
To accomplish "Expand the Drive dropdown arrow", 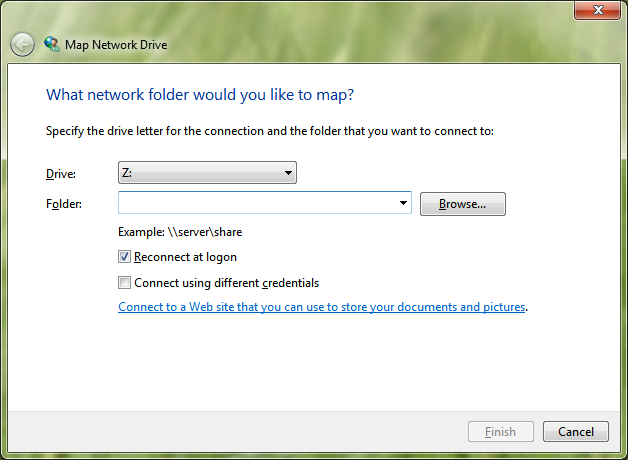I will (x=288, y=173).
